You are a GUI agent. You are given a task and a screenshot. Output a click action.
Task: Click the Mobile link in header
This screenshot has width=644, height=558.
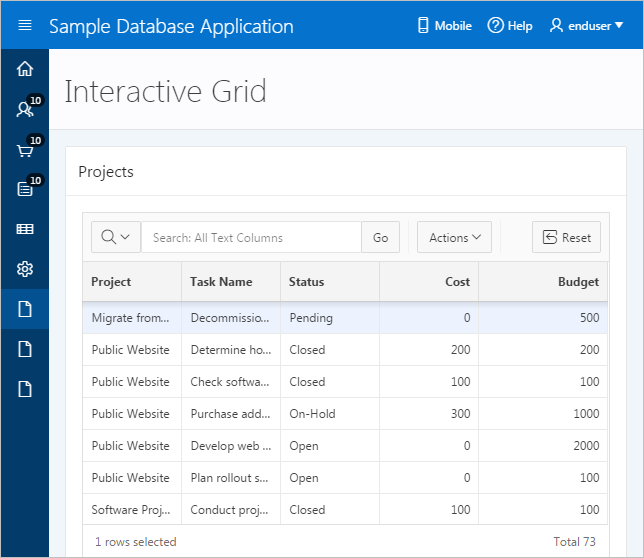[x=444, y=26]
